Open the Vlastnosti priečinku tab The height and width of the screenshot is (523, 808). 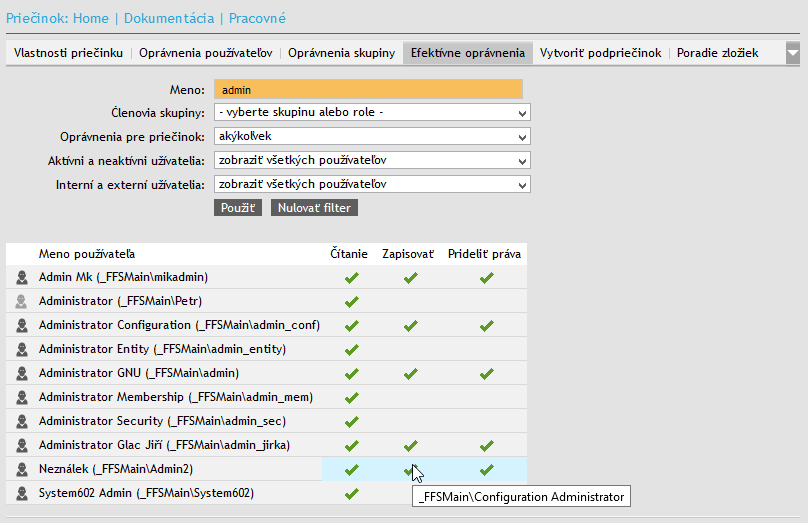68,53
